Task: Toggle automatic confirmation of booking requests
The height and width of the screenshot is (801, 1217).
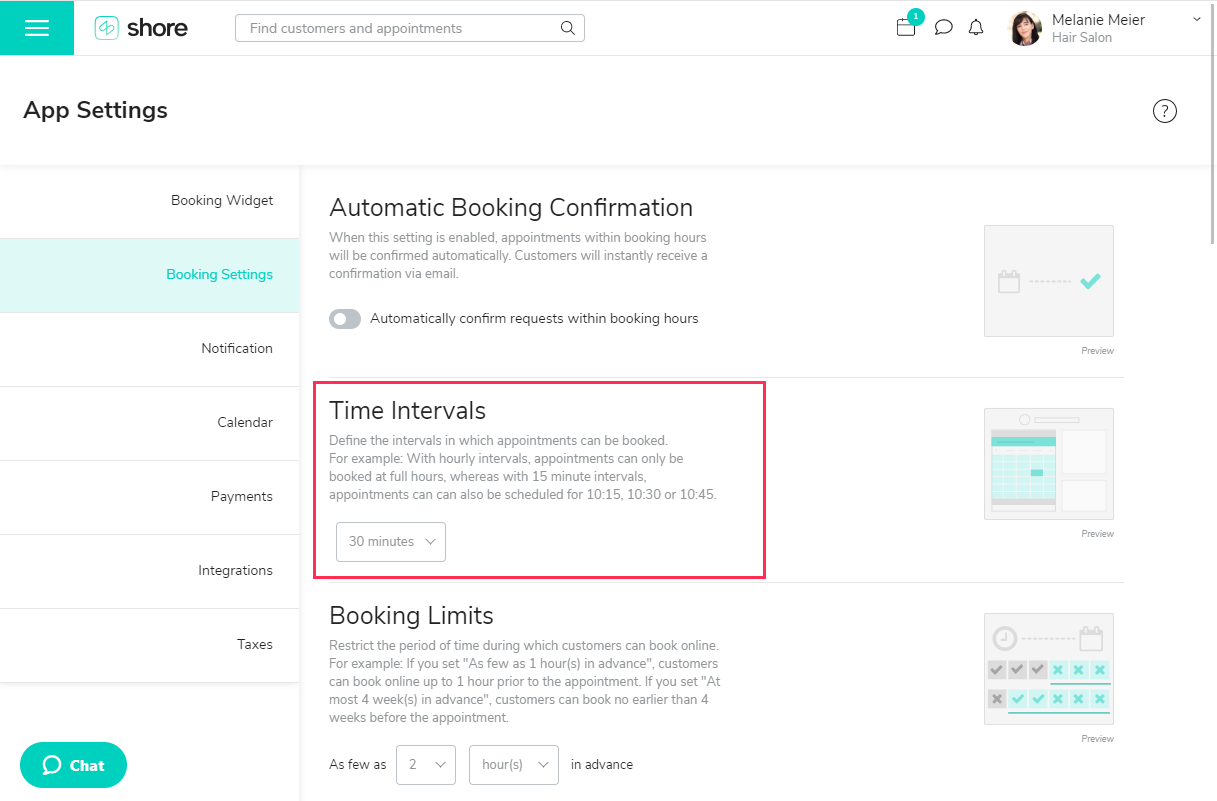Action: coord(345,319)
